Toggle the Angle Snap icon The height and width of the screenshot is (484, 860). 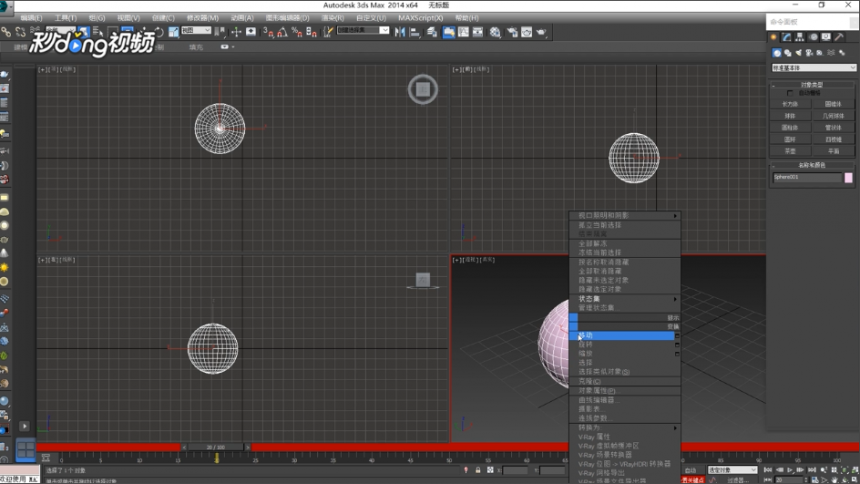(282, 32)
